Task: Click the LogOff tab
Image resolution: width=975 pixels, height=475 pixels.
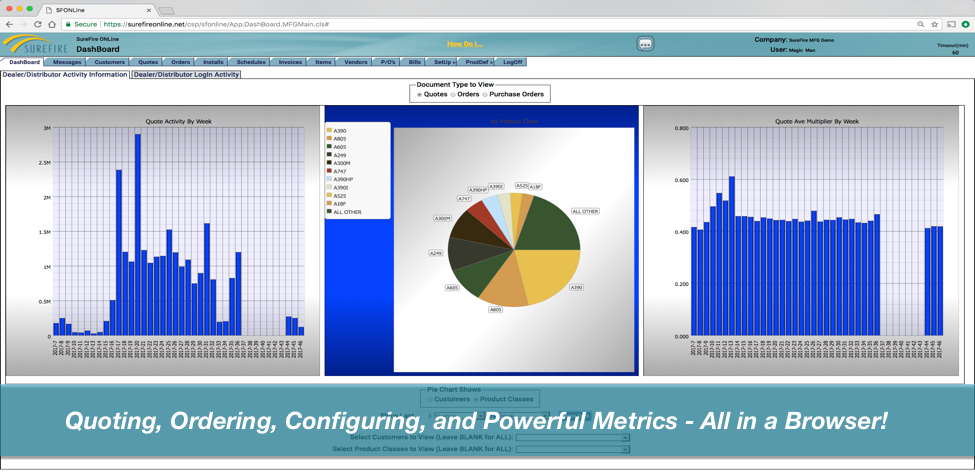Action: tap(512, 62)
